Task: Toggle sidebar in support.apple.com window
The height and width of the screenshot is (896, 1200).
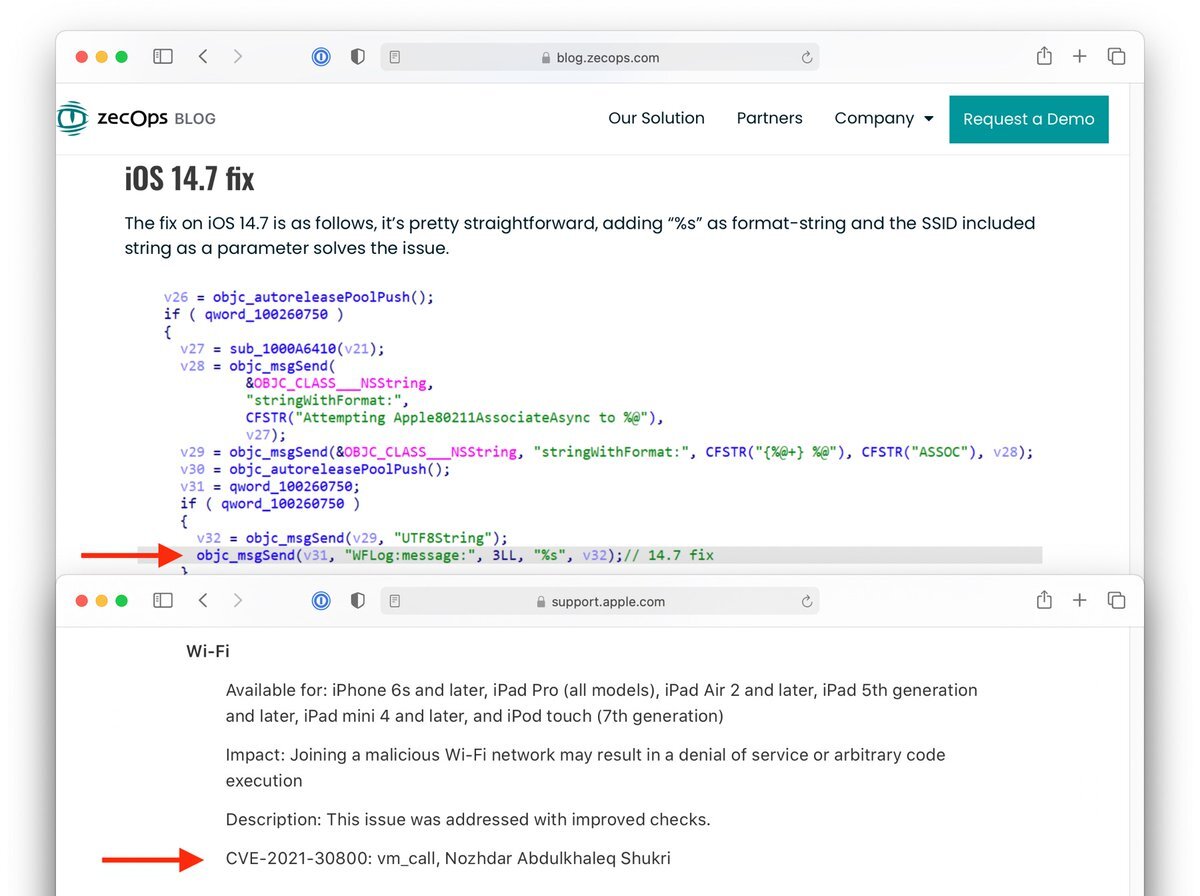Action: tap(163, 601)
